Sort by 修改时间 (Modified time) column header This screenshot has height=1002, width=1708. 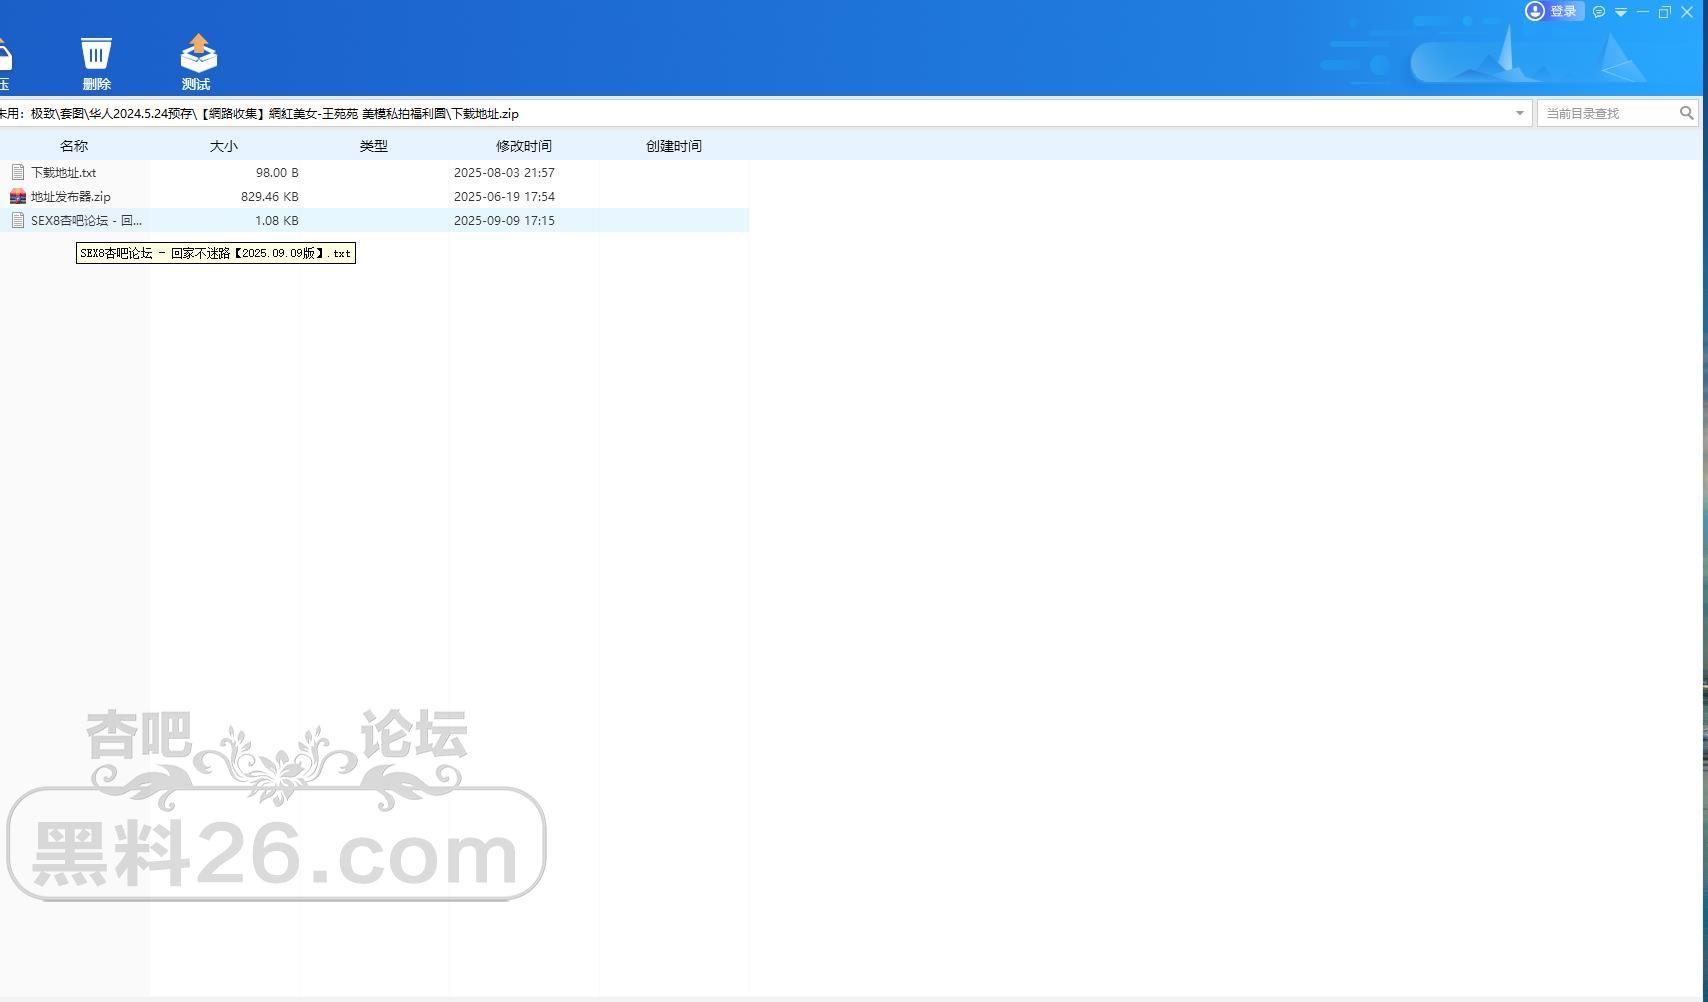click(523, 146)
